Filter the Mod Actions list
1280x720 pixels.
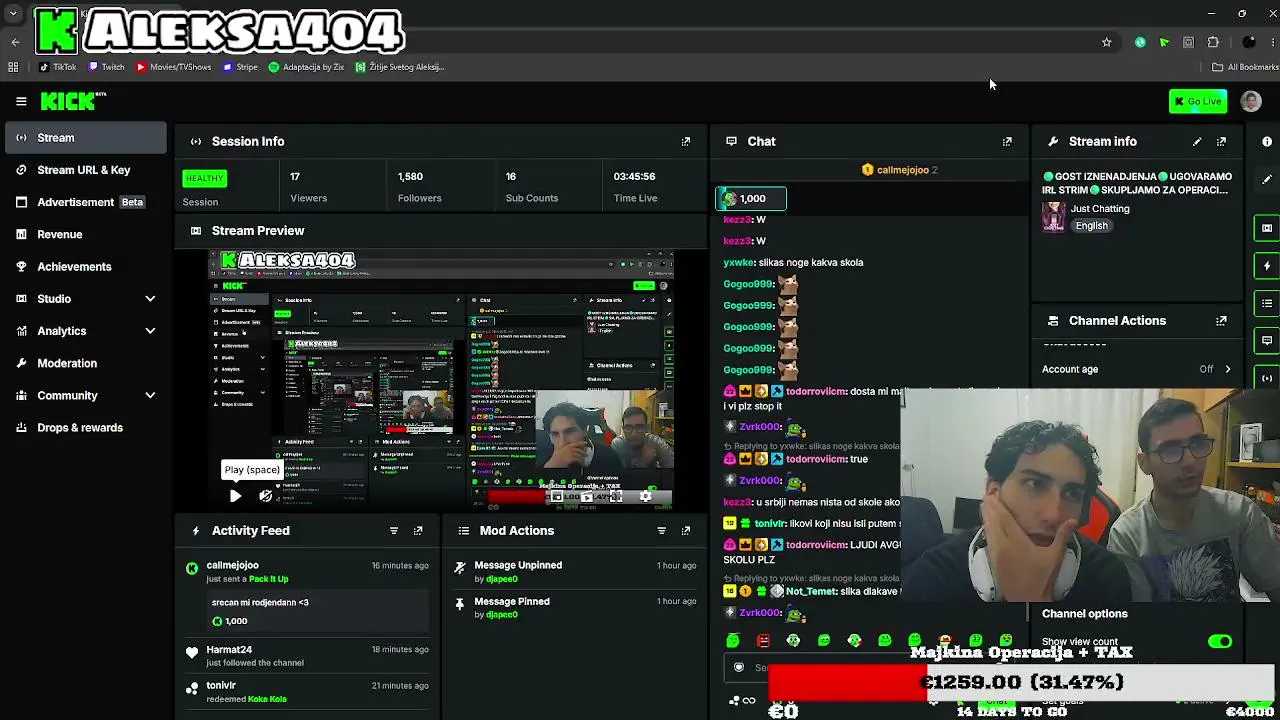coord(661,531)
